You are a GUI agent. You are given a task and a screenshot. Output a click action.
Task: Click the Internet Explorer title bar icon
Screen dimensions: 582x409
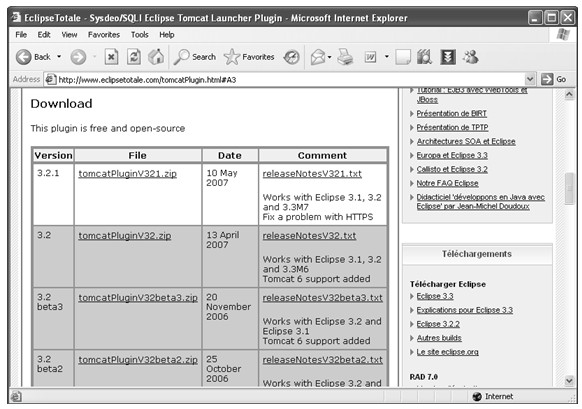pyautogui.click(x=16, y=17)
